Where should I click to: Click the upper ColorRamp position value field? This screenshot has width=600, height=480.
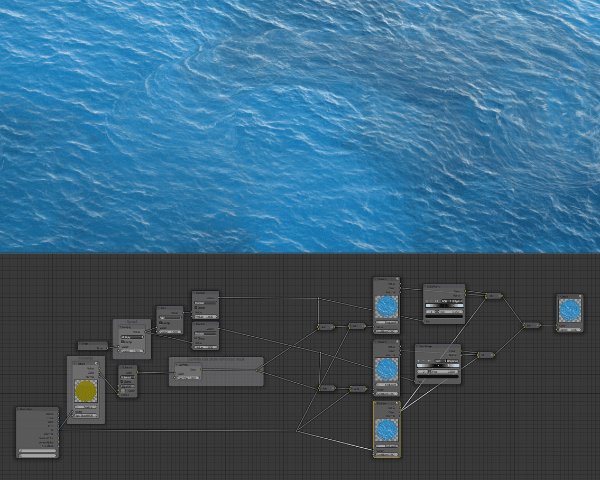pos(452,312)
